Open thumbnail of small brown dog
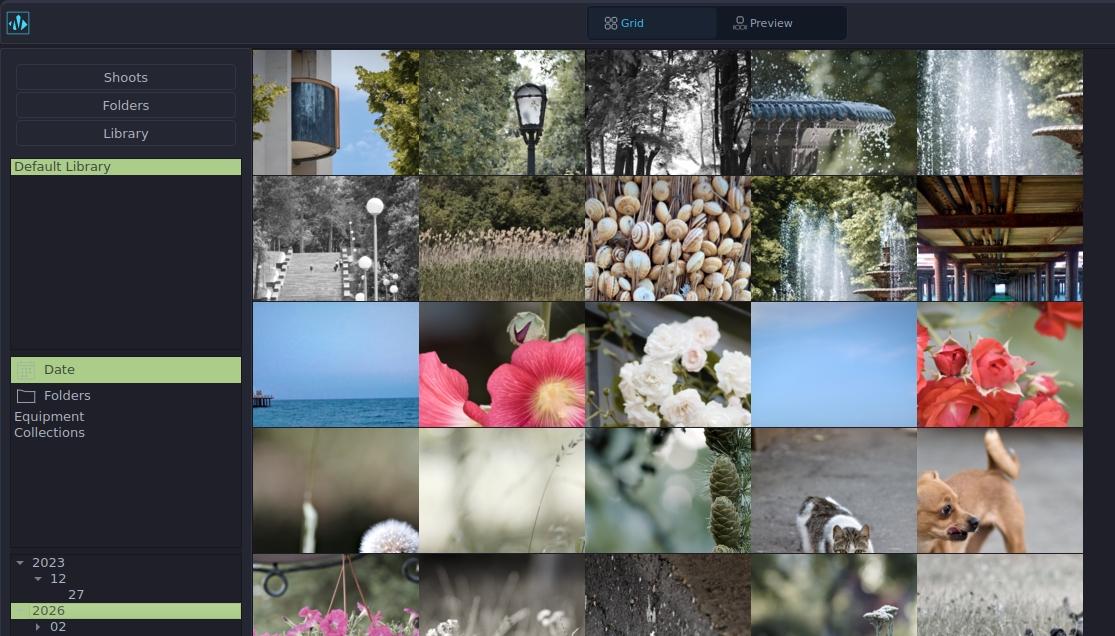 [x=1000, y=491]
